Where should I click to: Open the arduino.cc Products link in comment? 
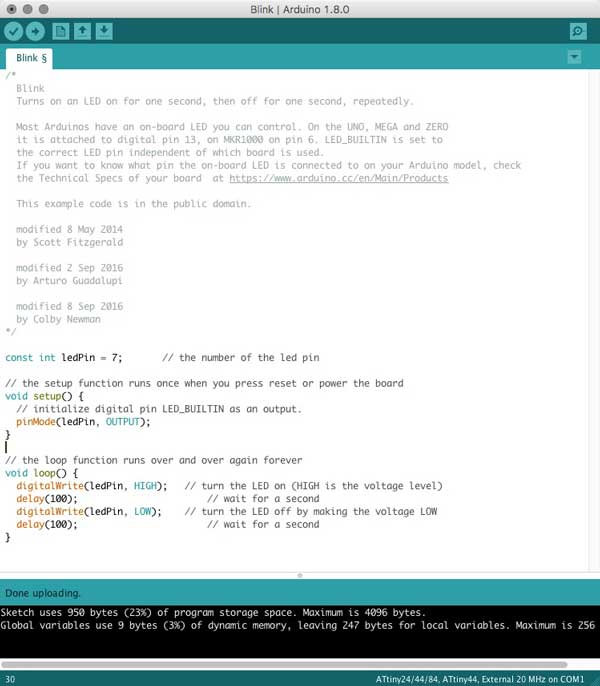(339, 178)
